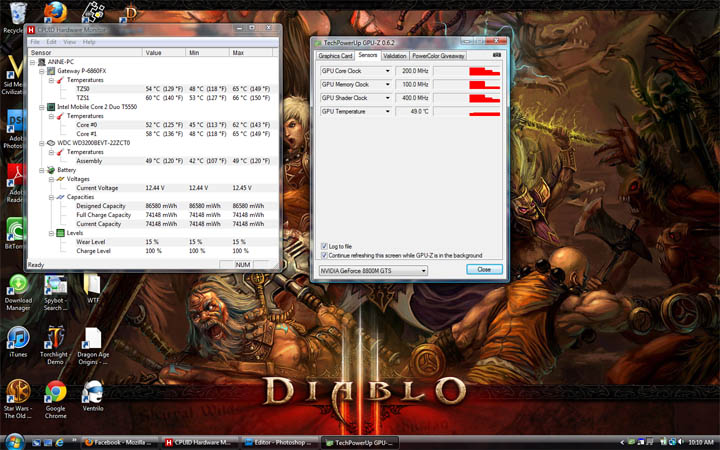Collapse the battery Voltages node

[x=51, y=179]
